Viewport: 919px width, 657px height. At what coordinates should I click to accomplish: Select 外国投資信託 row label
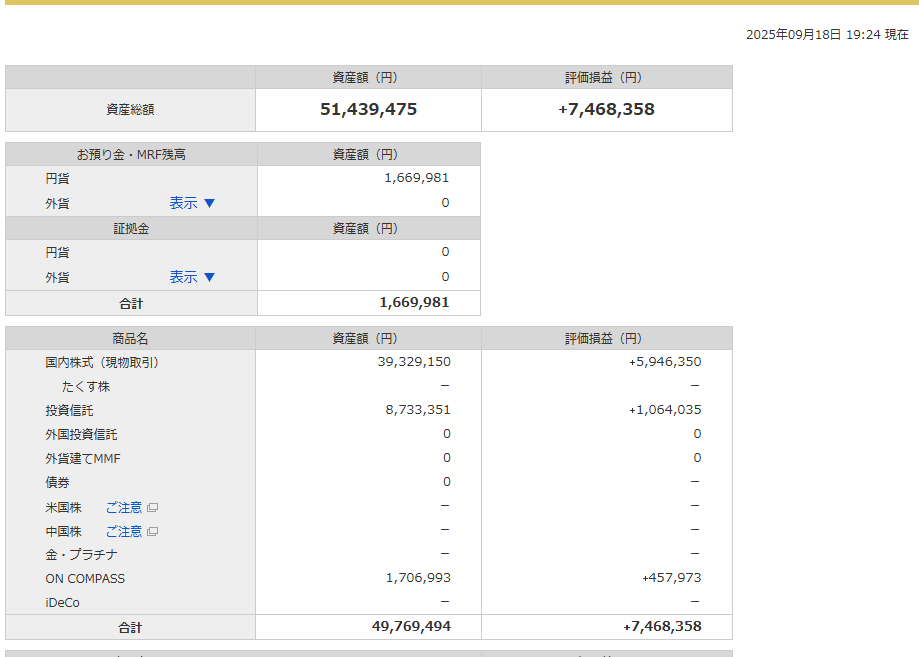tap(81, 435)
